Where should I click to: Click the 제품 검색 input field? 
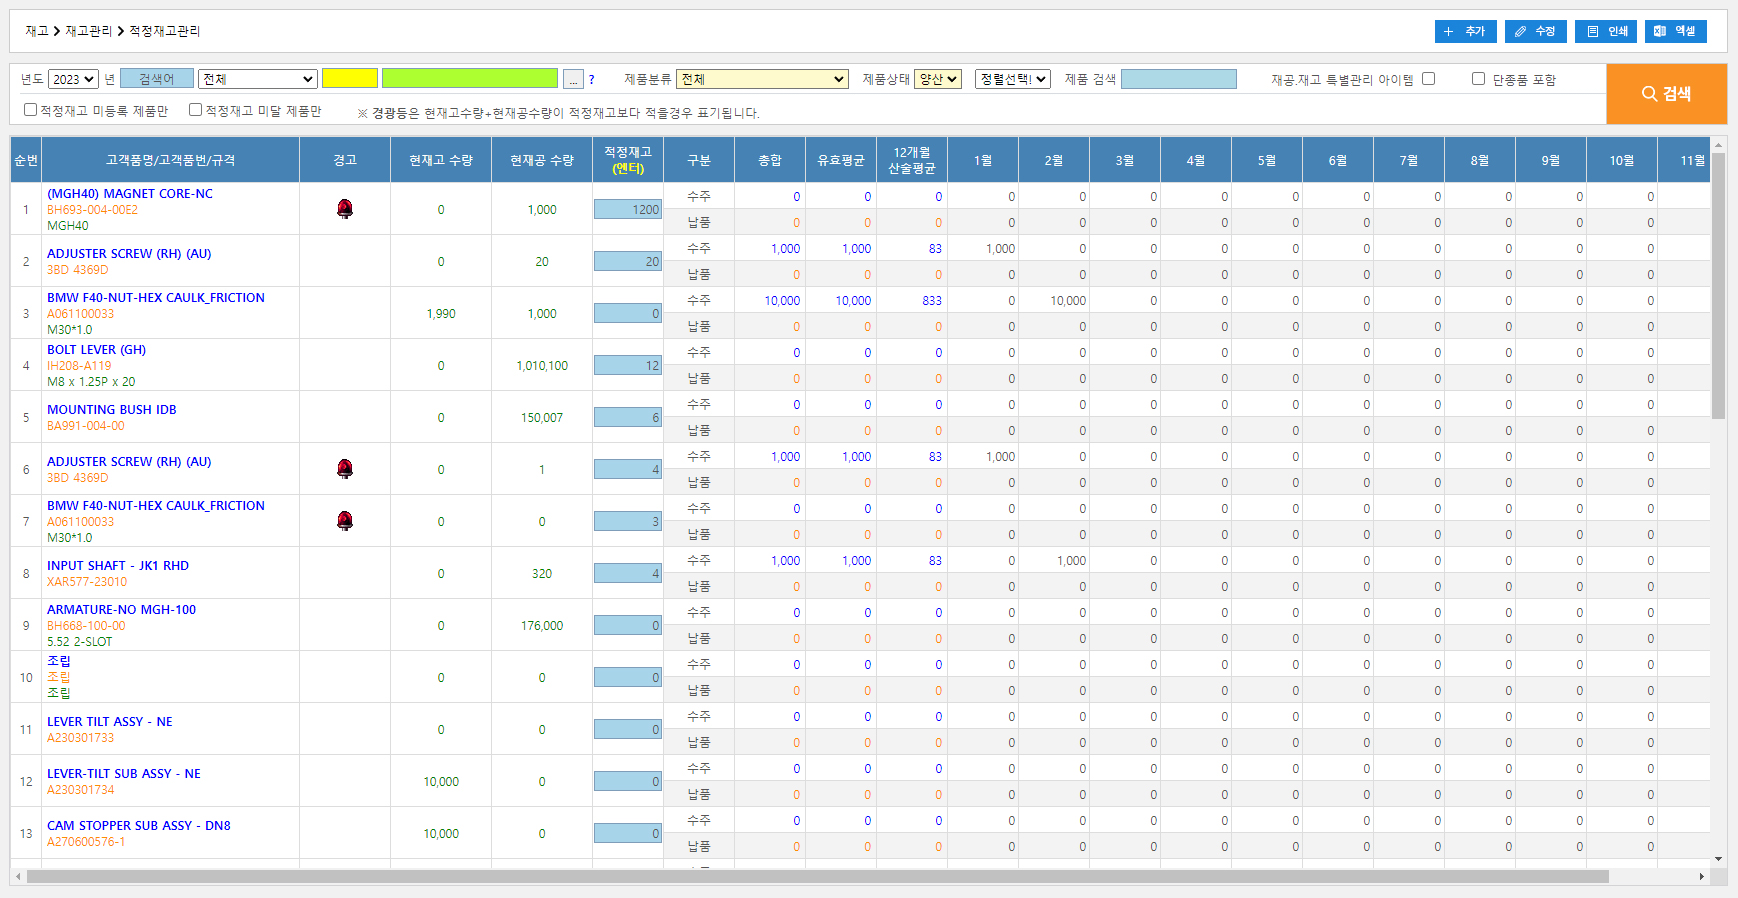1178,79
